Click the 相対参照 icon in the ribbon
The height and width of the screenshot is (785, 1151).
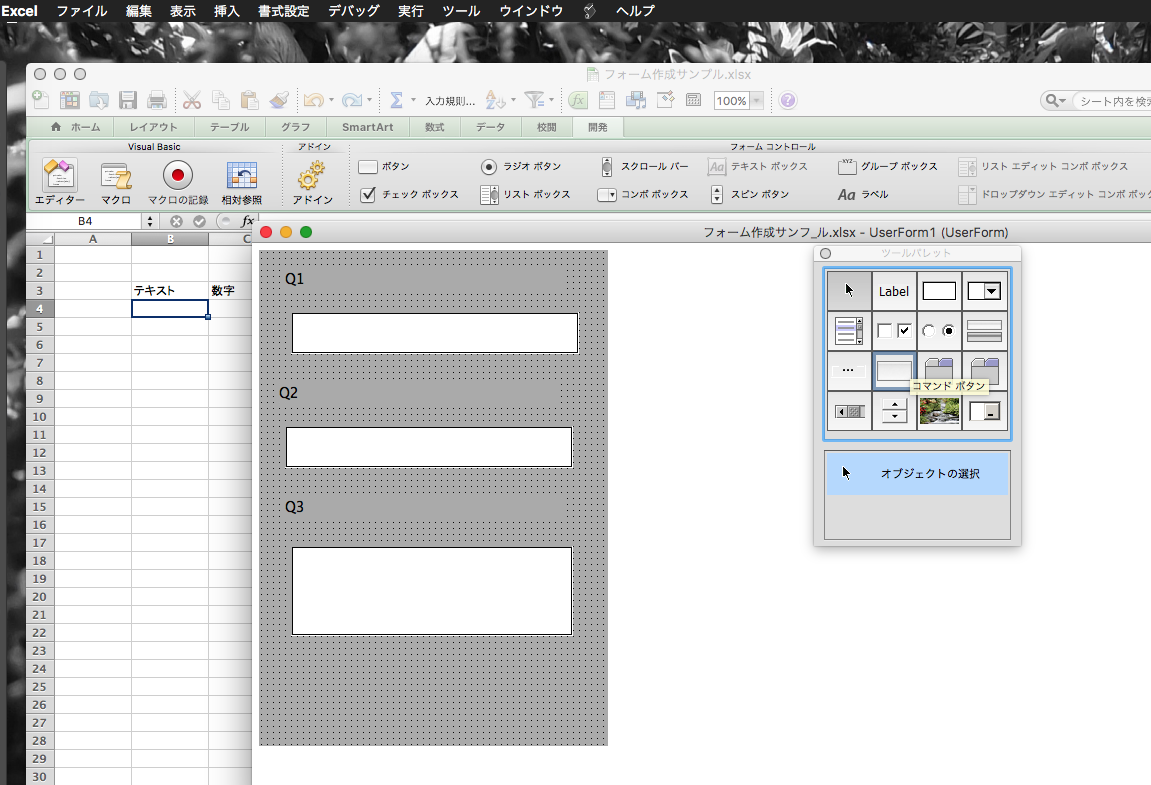coord(241,176)
